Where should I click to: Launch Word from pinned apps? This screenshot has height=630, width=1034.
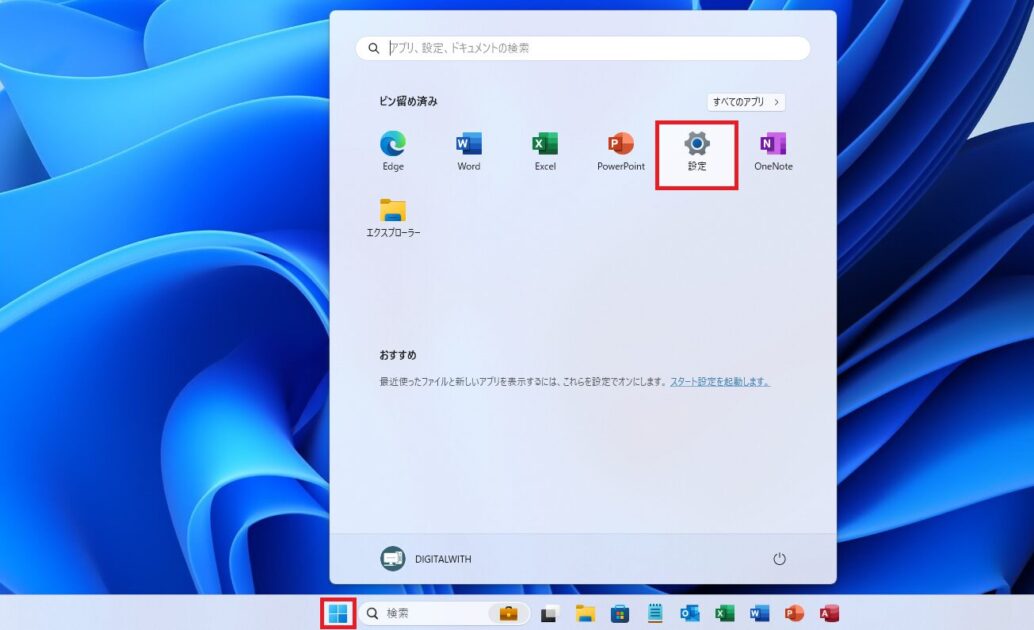[x=469, y=152]
